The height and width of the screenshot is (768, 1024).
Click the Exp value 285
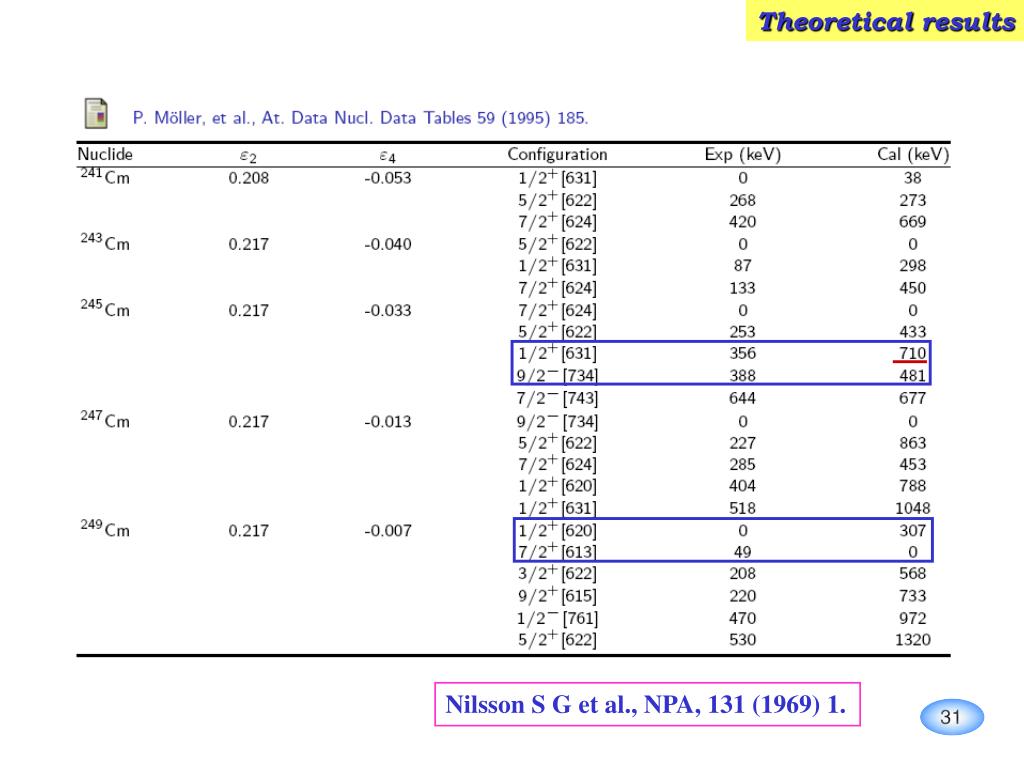point(743,464)
